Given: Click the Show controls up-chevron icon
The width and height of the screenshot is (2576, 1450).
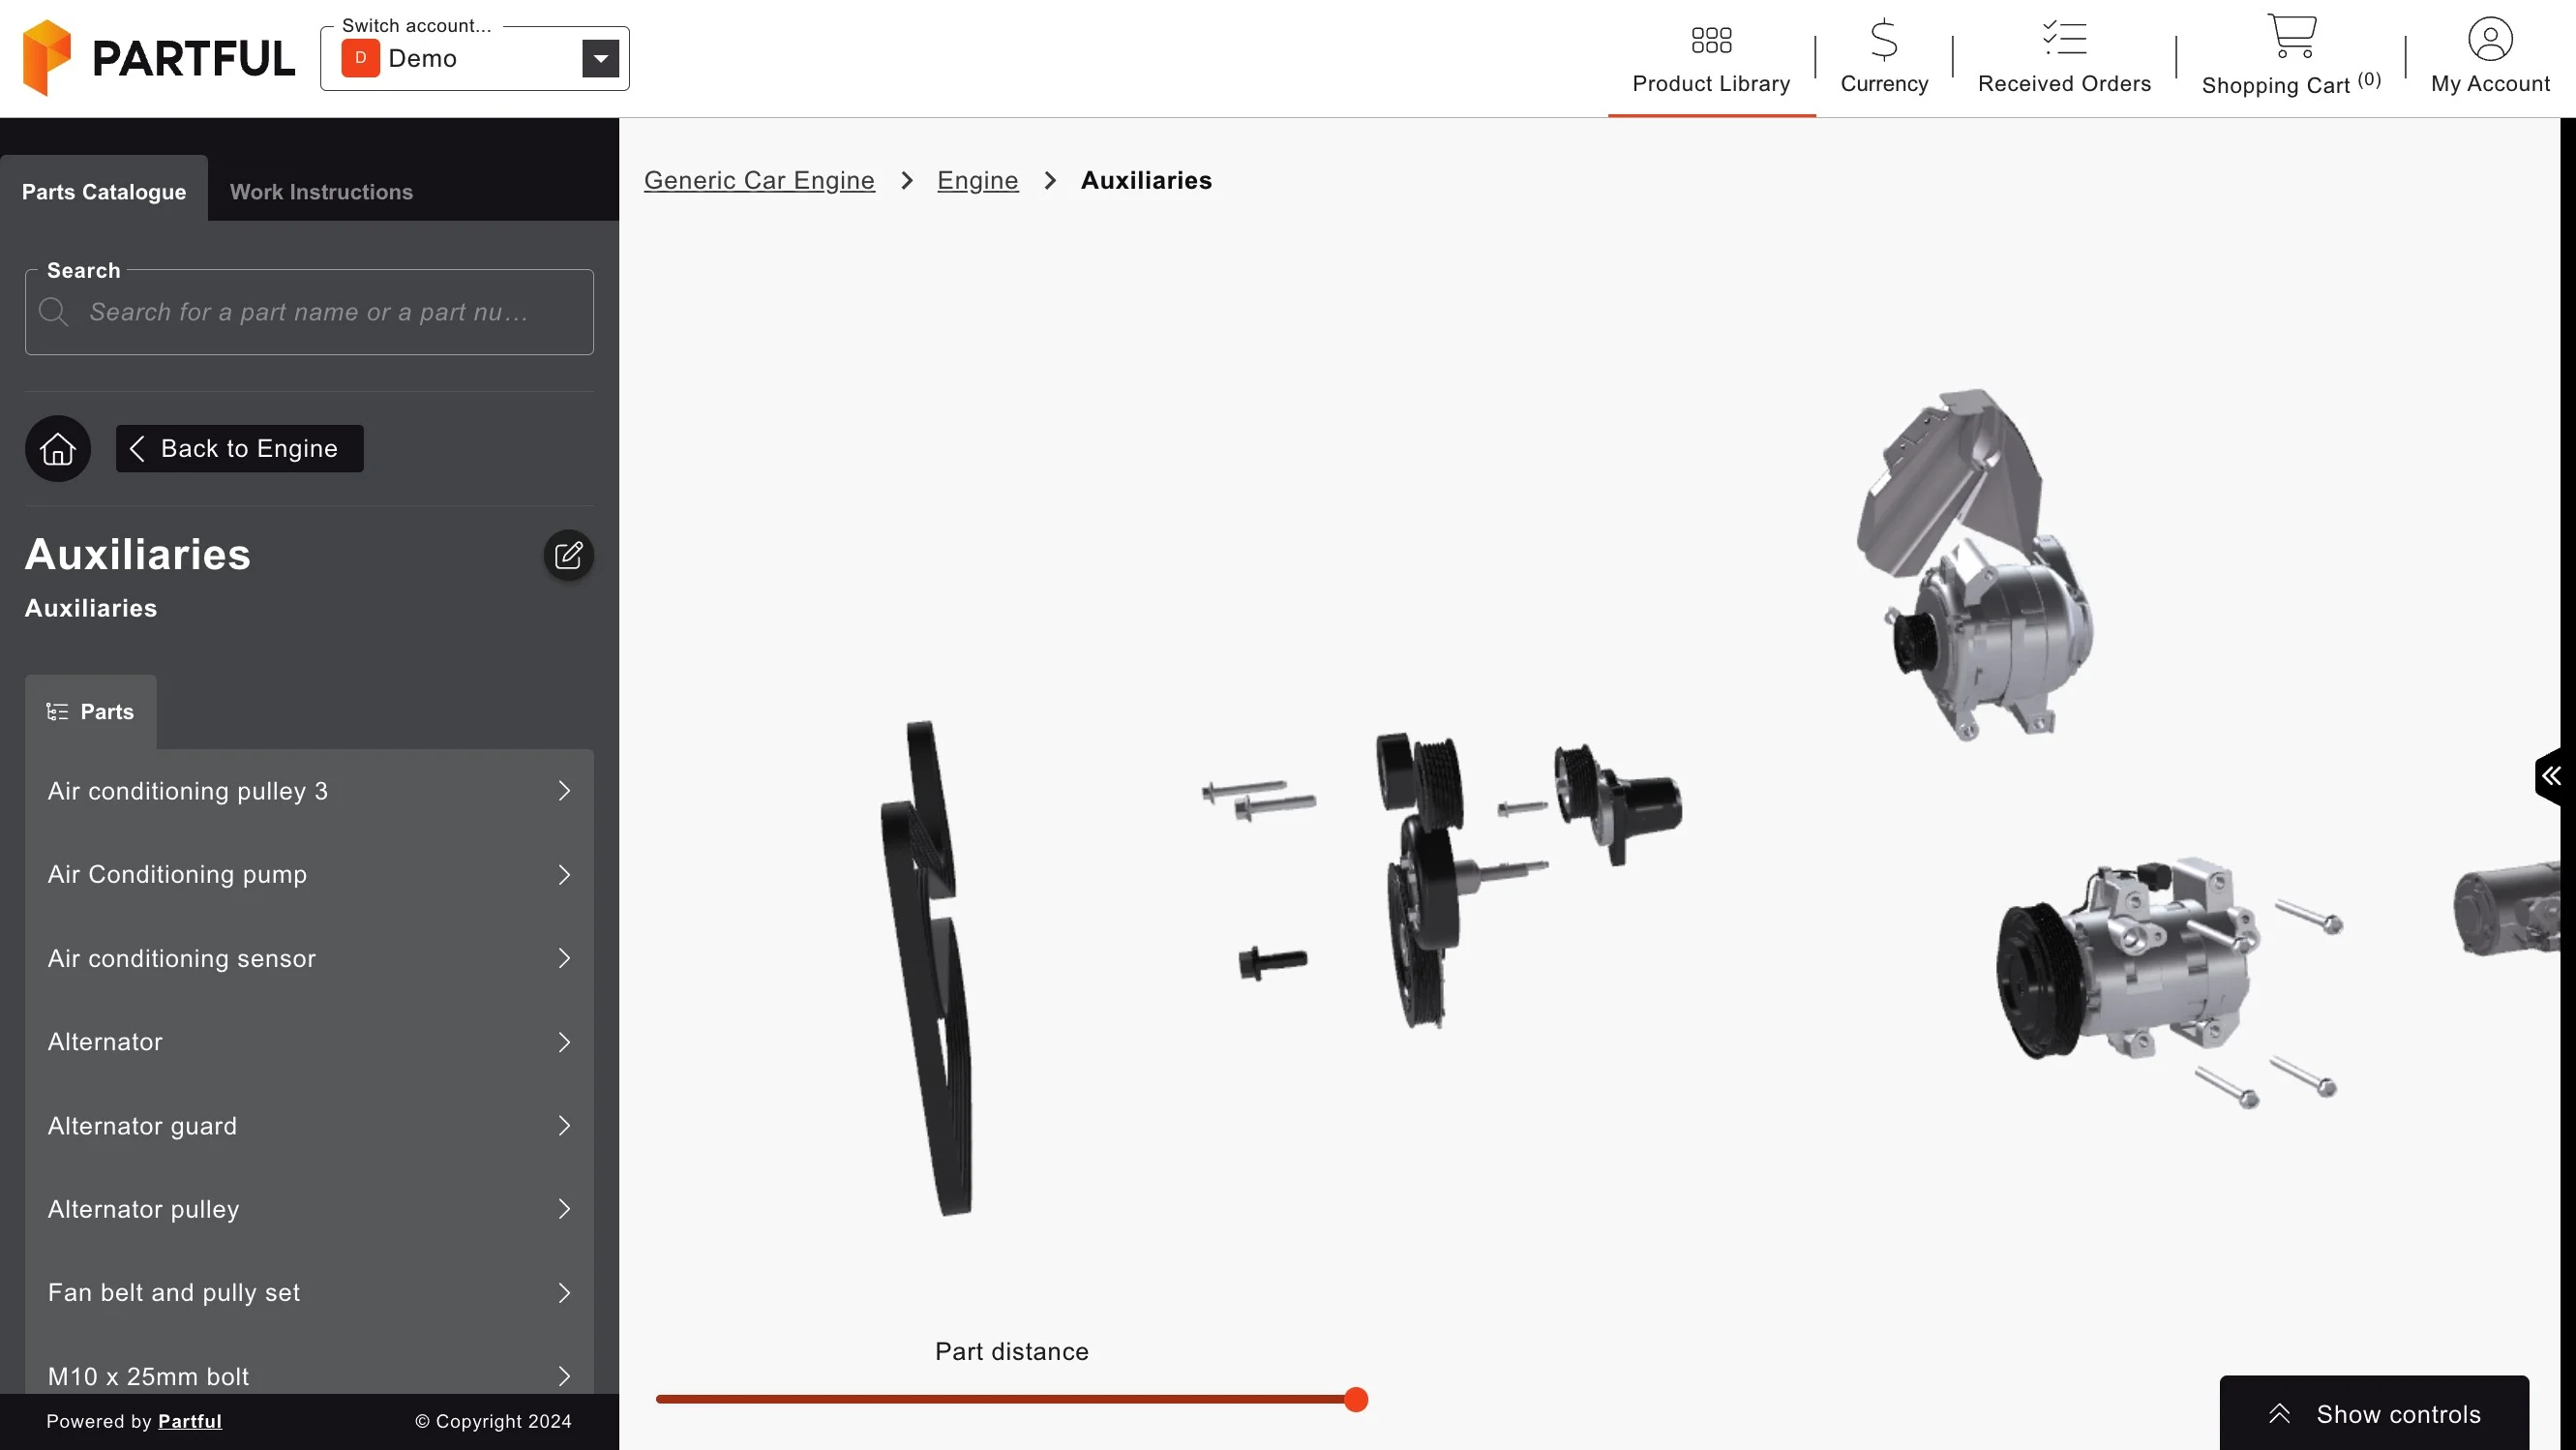Looking at the screenshot, I should point(2279,1413).
